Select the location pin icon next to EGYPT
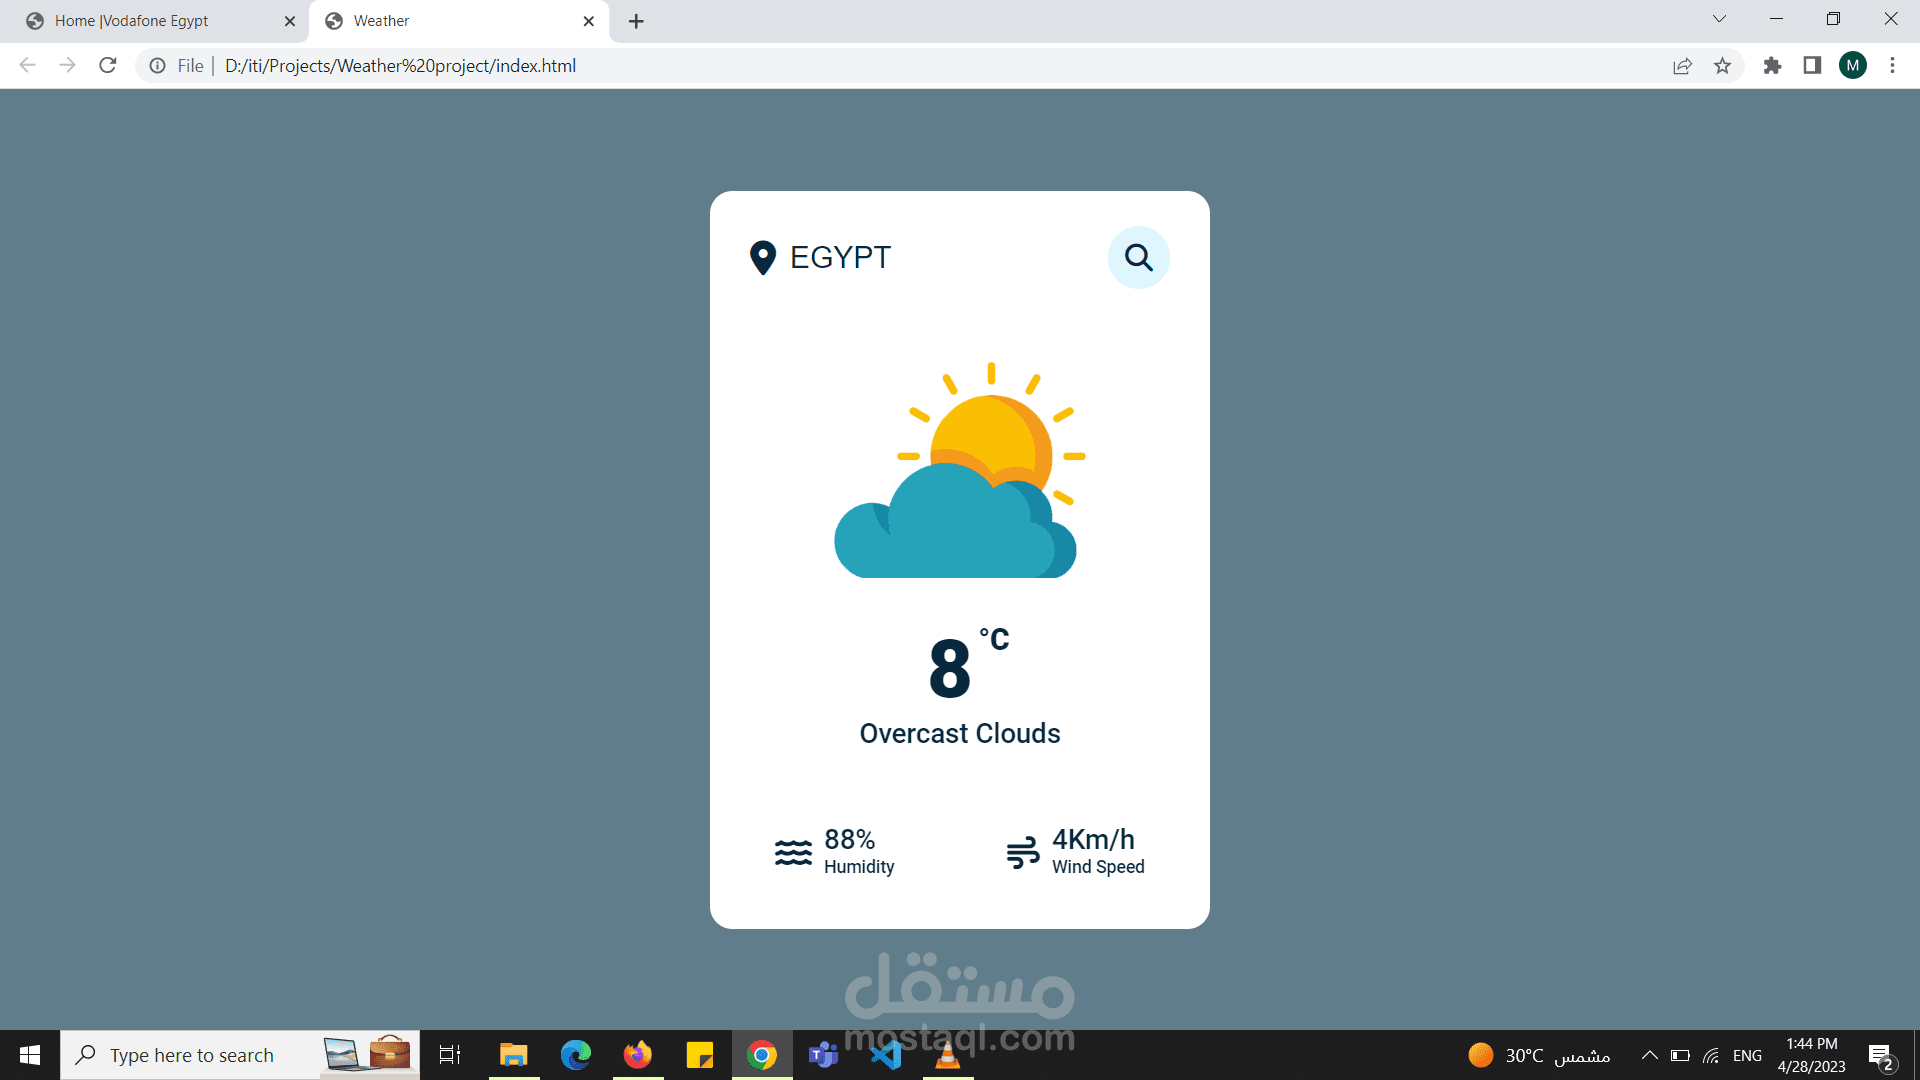This screenshot has width=1920, height=1080. [x=762, y=257]
